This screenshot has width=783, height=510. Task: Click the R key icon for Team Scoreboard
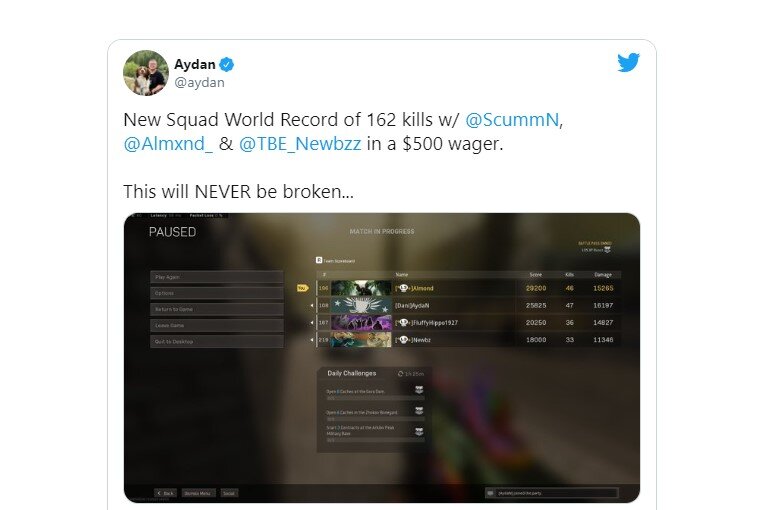[319, 260]
